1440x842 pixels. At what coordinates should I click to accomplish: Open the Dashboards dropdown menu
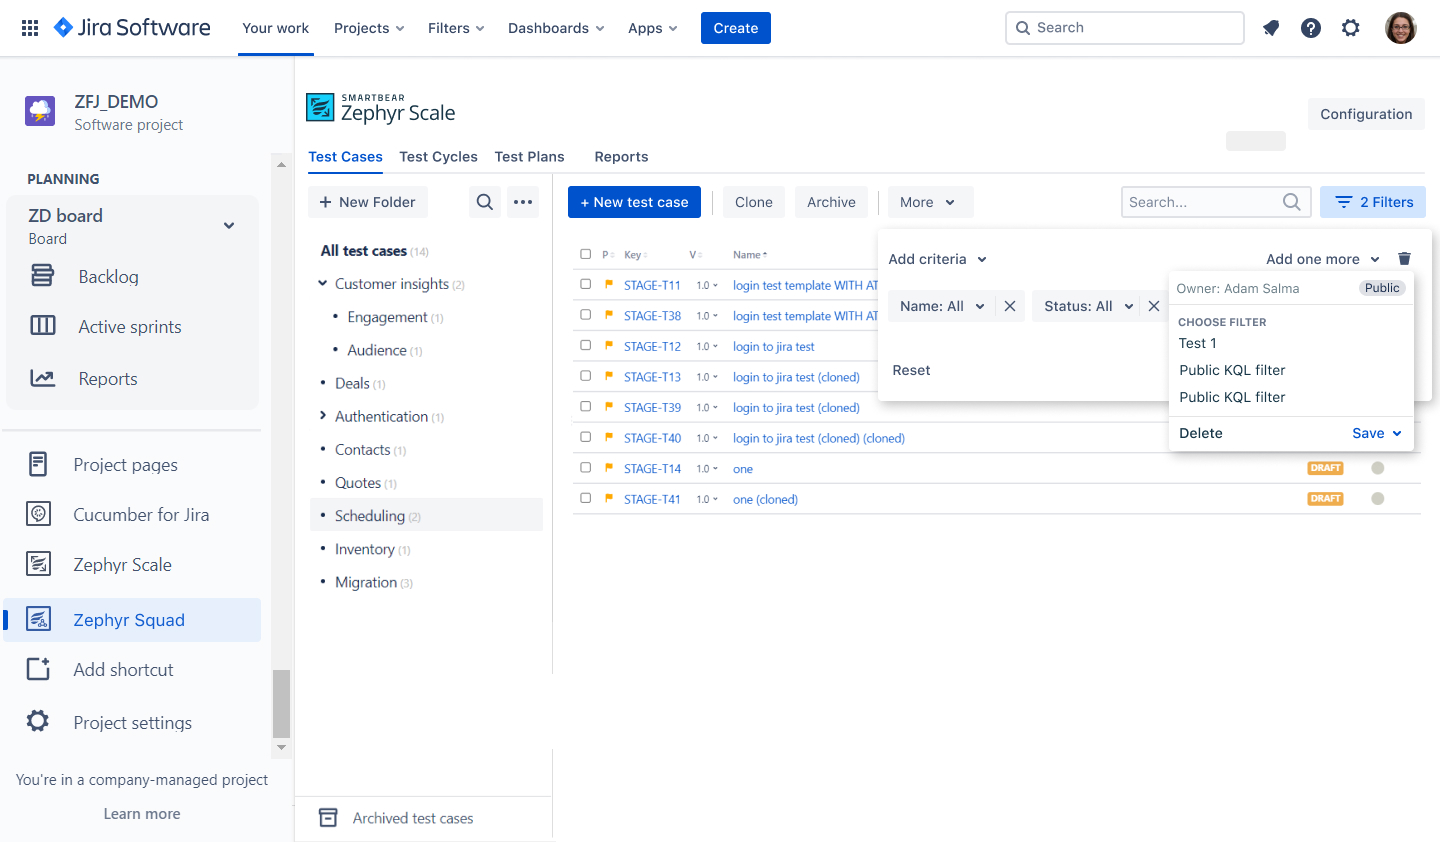click(x=556, y=28)
